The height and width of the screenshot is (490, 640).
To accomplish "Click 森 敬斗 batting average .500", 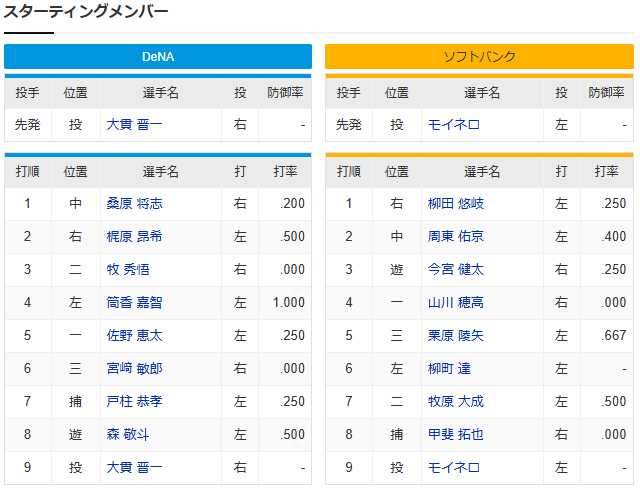I will click(x=292, y=434).
